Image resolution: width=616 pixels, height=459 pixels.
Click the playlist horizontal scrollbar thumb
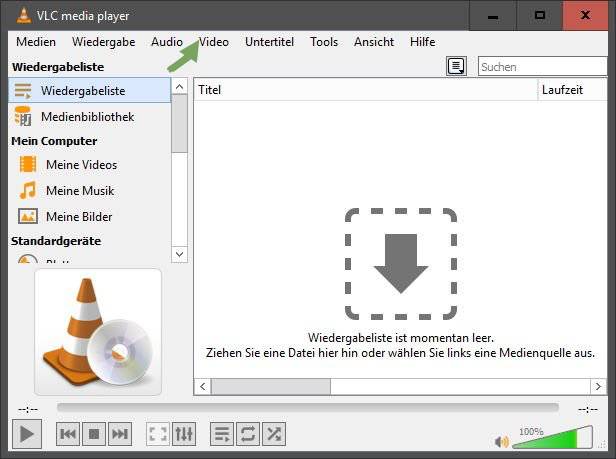point(271,386)
